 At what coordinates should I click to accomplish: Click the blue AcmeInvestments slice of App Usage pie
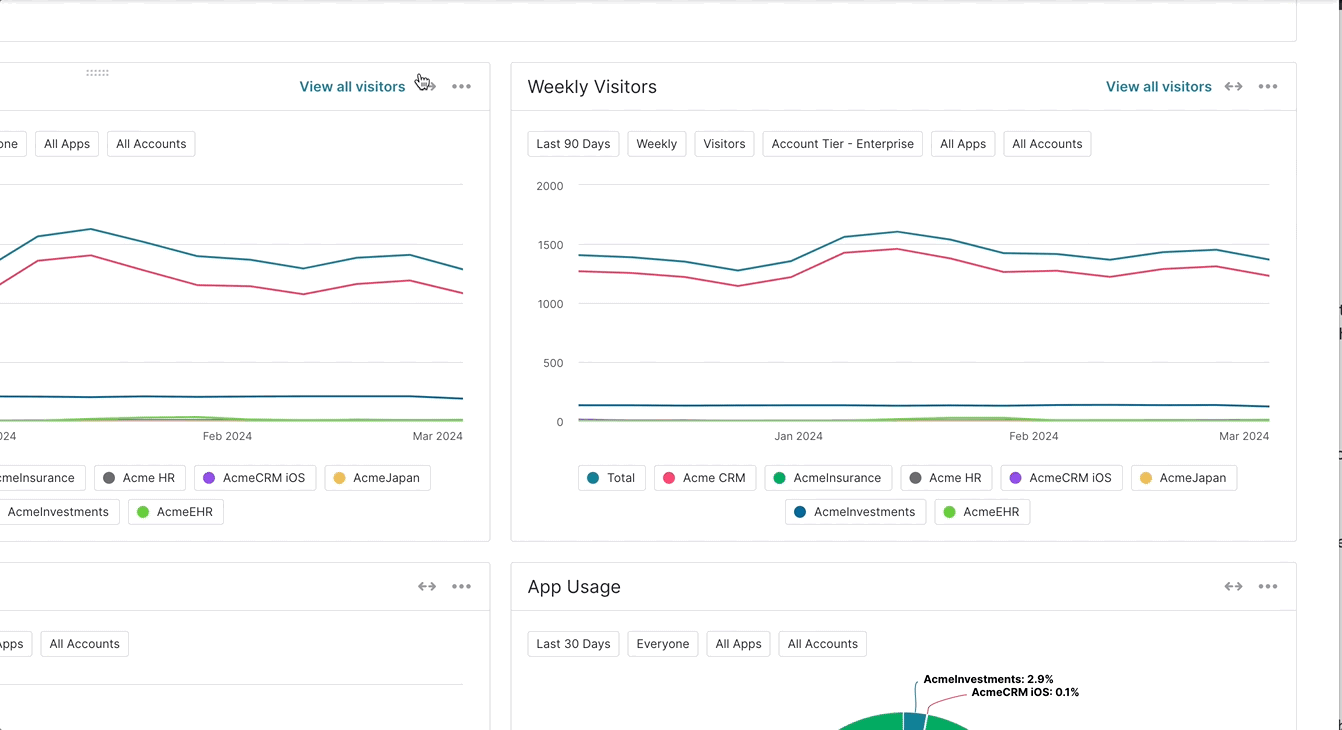pyautogui.click(x=914, y=721)
